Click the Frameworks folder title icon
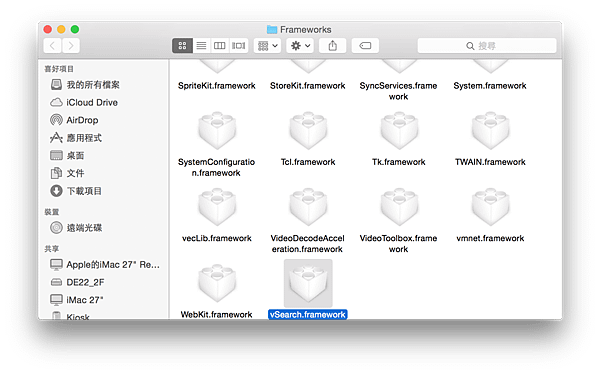The image size is (600, 374). pyautogui.click(x=272, y=29)
